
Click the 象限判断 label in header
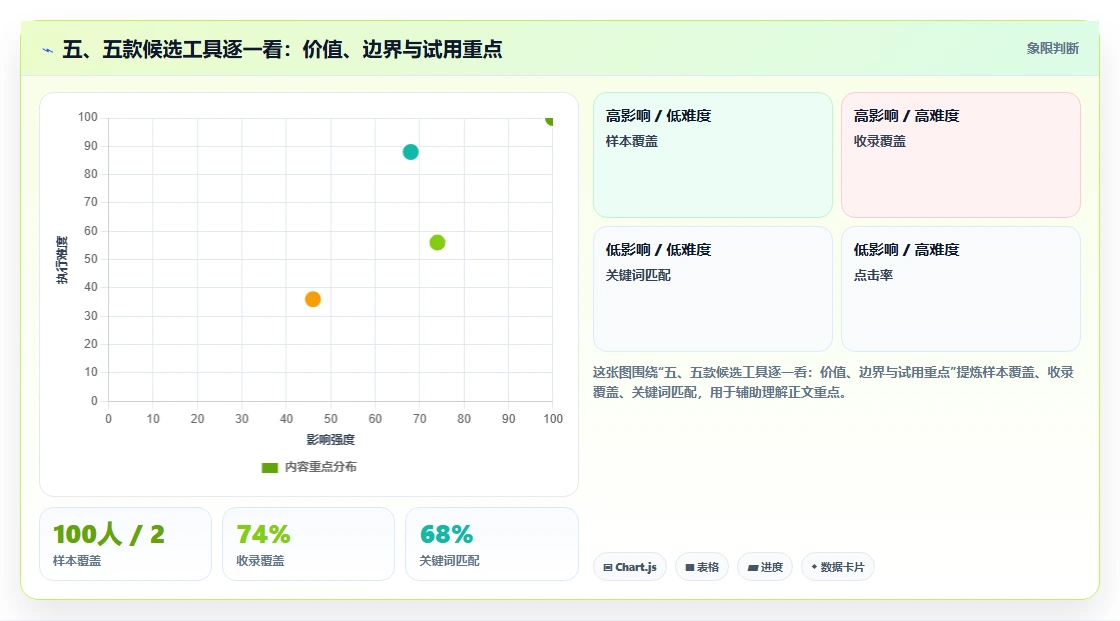tap(1052, 49)
